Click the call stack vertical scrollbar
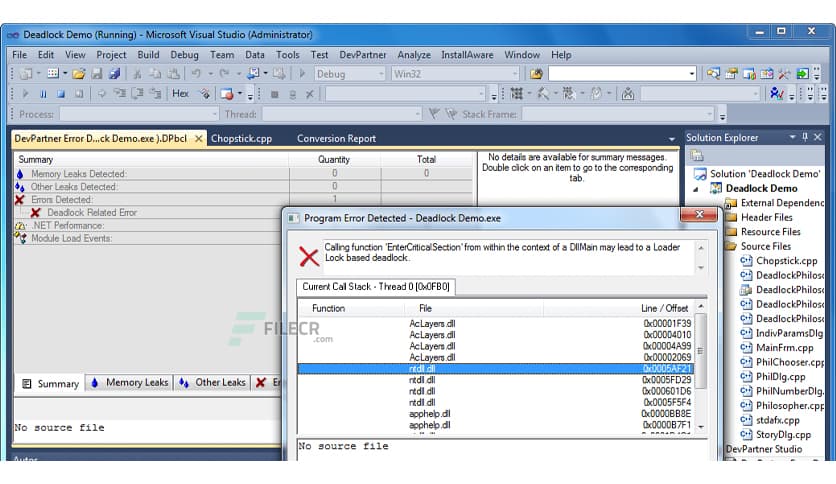This screenshot has height=484, width=836. tap(701, 367)
